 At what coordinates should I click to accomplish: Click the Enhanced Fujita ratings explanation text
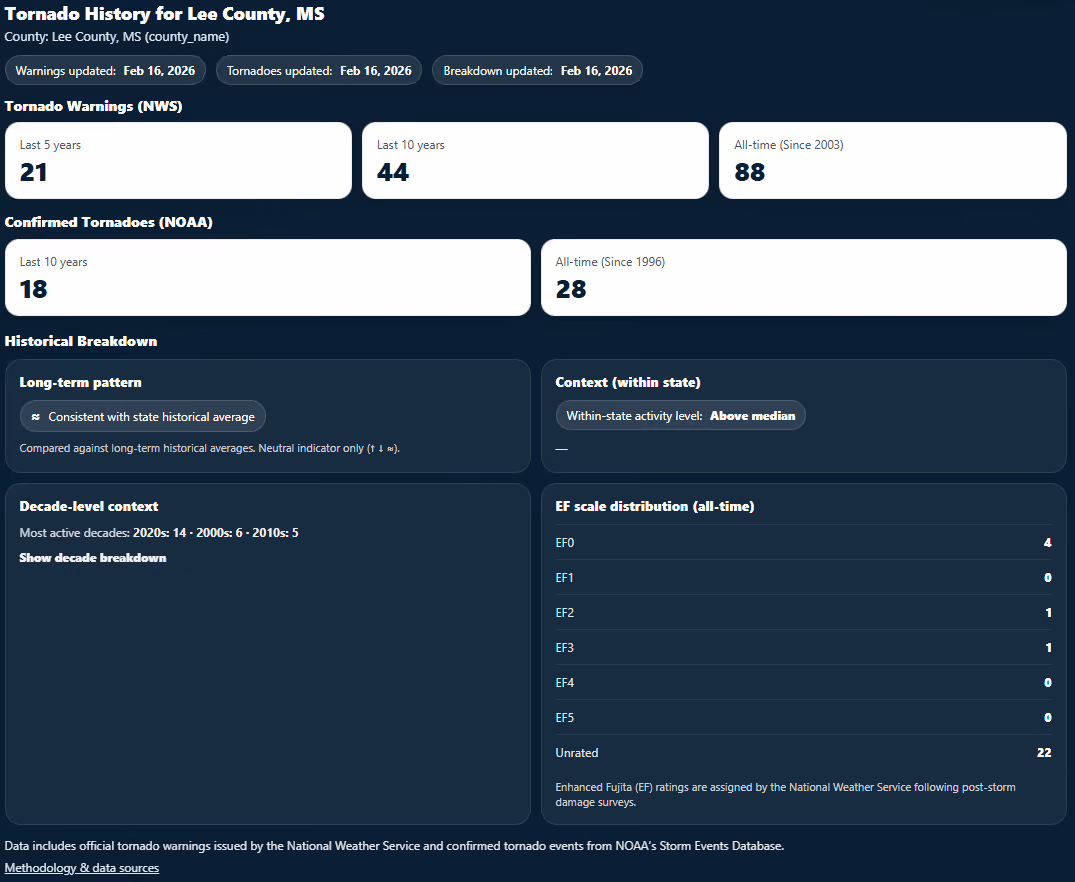785,794
